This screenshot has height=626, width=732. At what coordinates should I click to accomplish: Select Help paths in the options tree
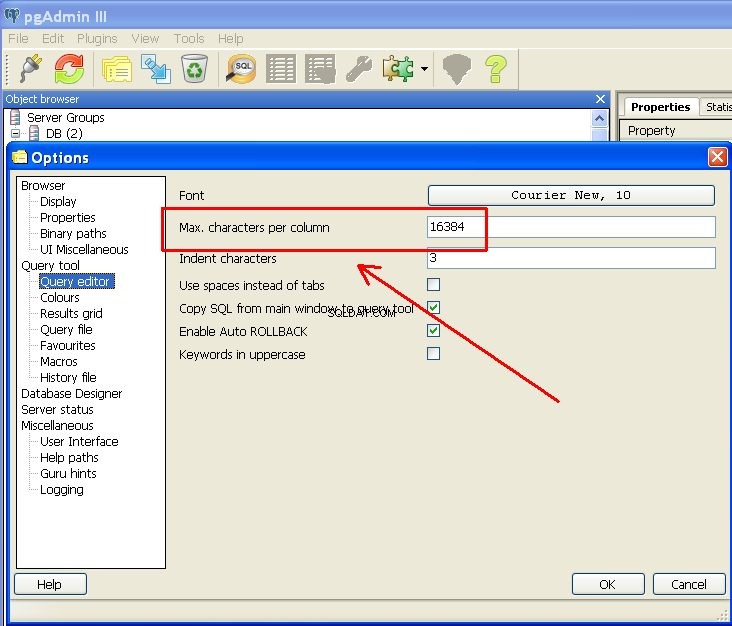[69, 457]
